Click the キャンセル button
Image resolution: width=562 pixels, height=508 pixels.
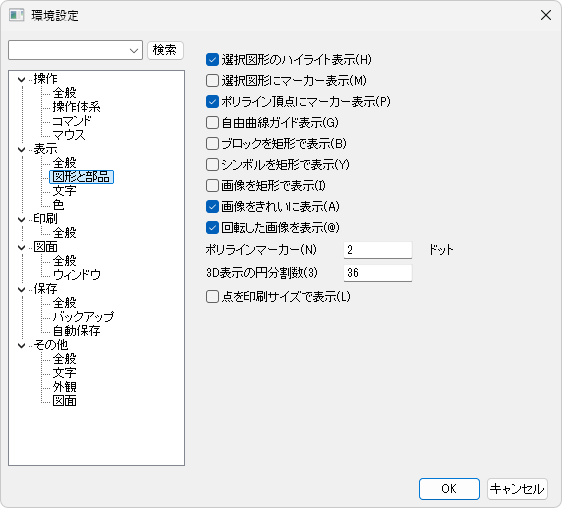tap(517, 489)
